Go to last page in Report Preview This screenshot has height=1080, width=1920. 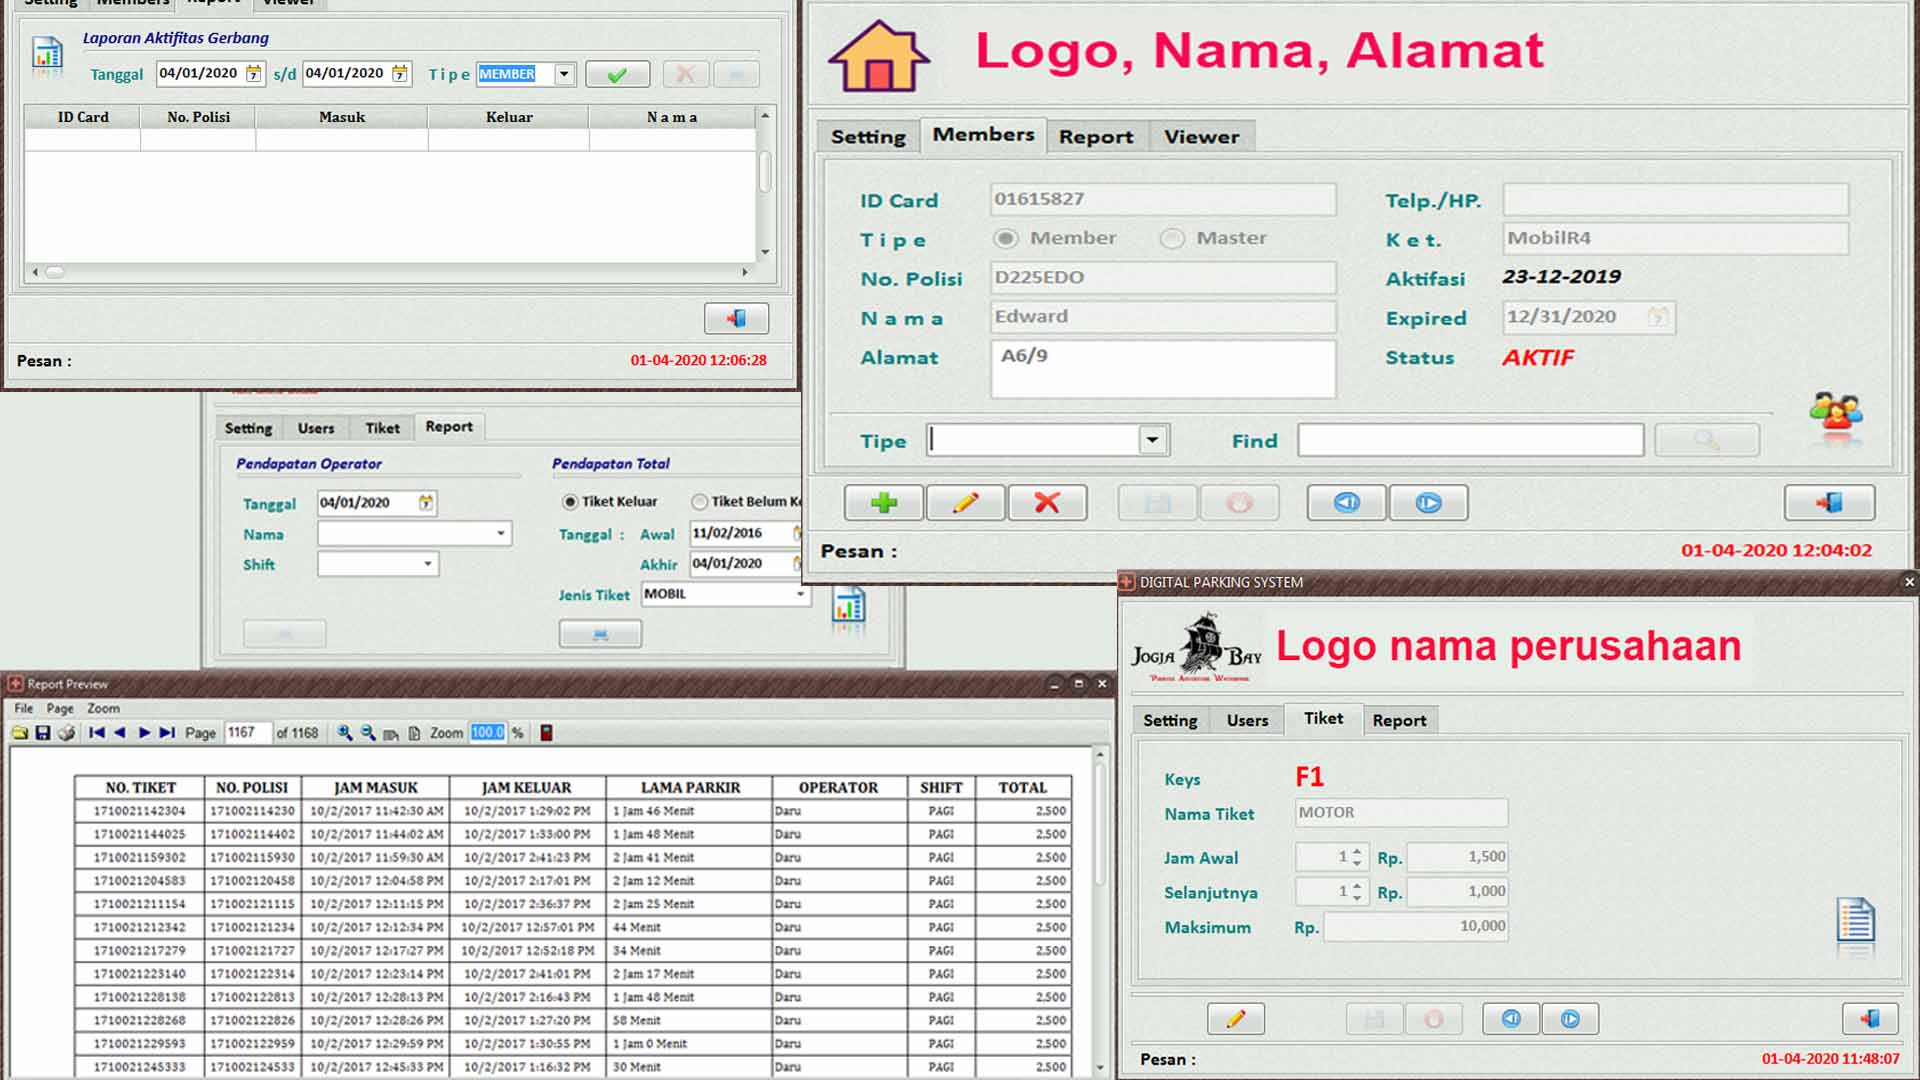click(167, 733)
